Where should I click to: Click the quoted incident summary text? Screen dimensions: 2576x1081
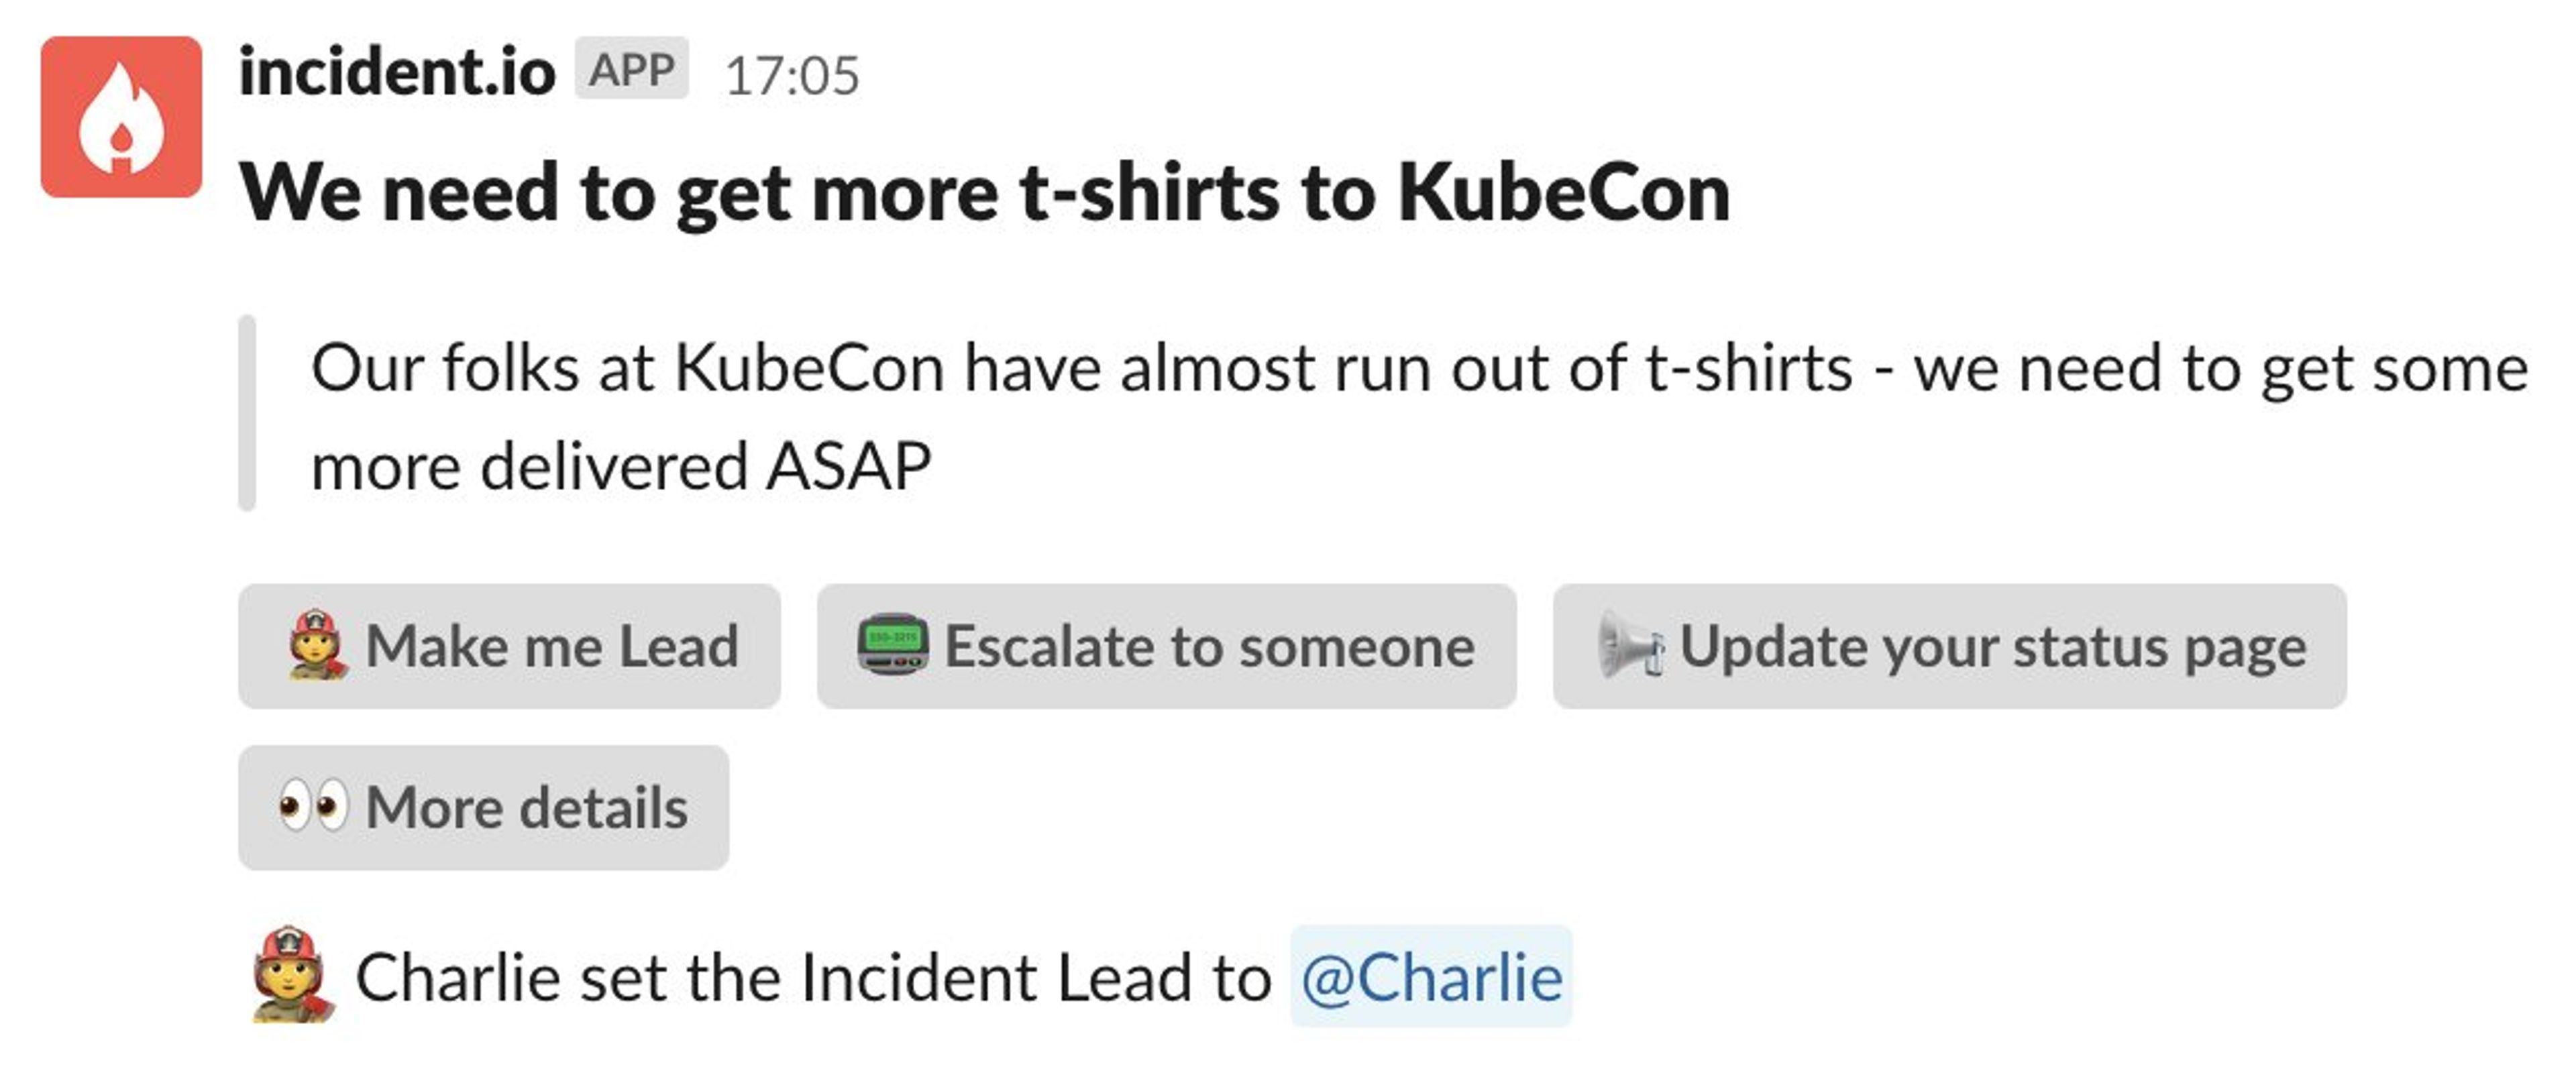[1420, 417]
